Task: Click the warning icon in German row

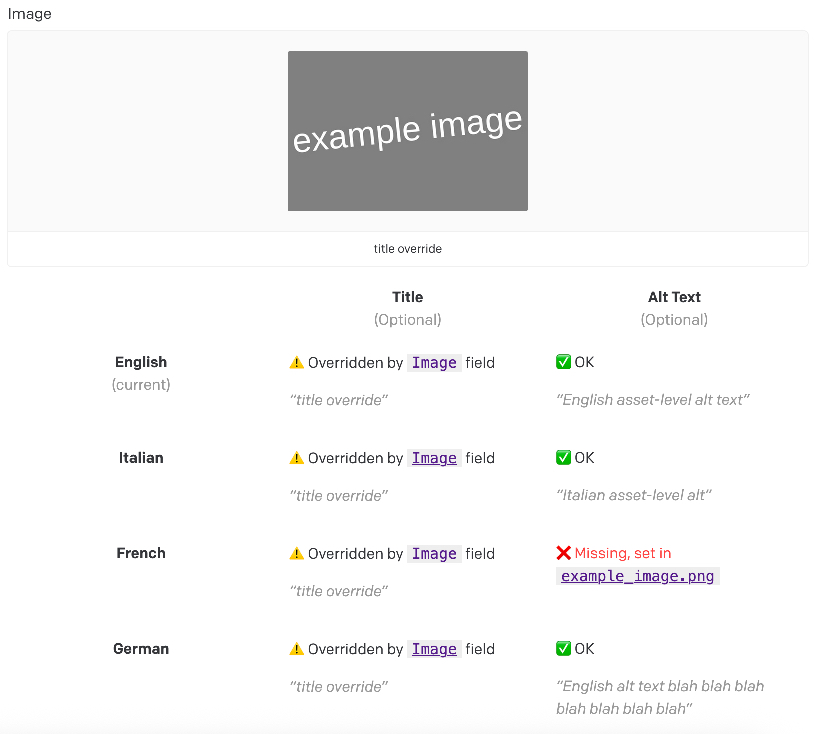Action: tap(296, 649)
